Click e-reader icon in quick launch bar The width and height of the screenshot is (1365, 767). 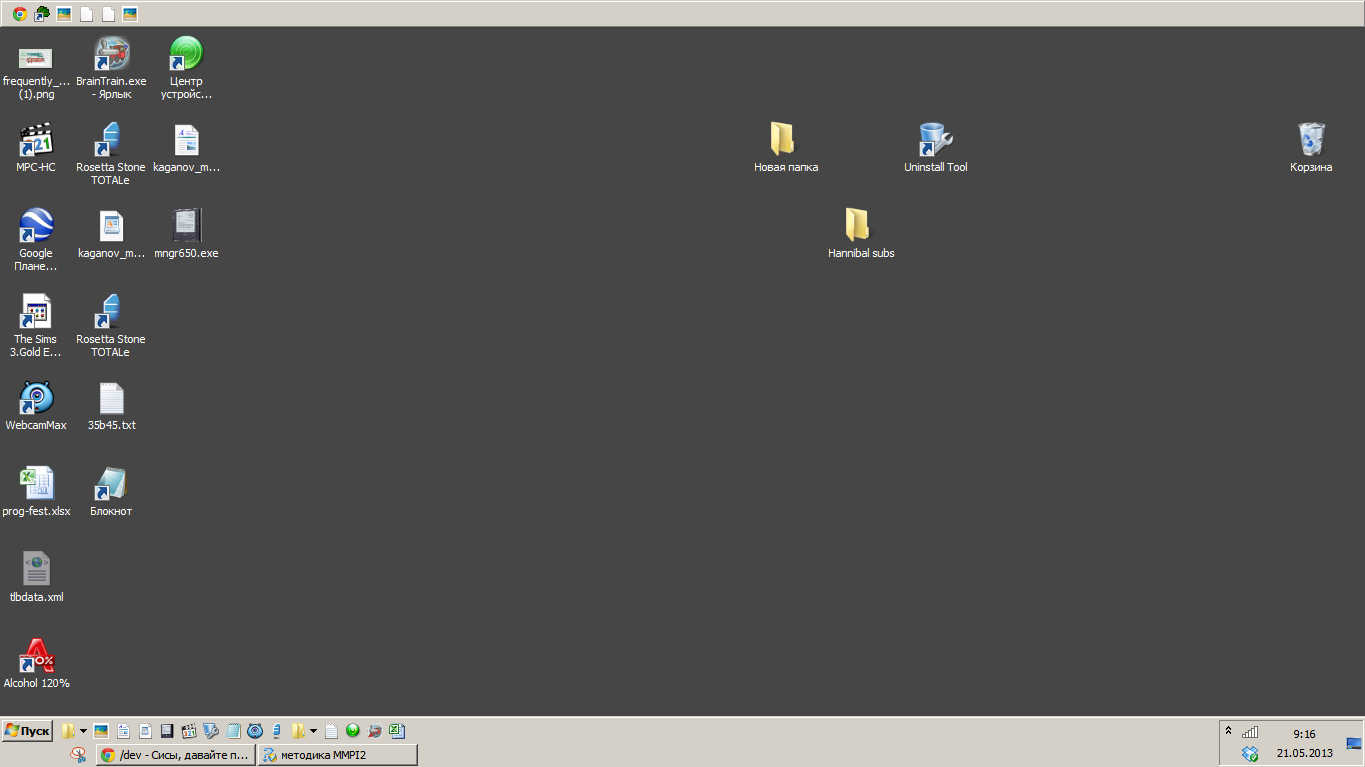click(x=167, y=731)
